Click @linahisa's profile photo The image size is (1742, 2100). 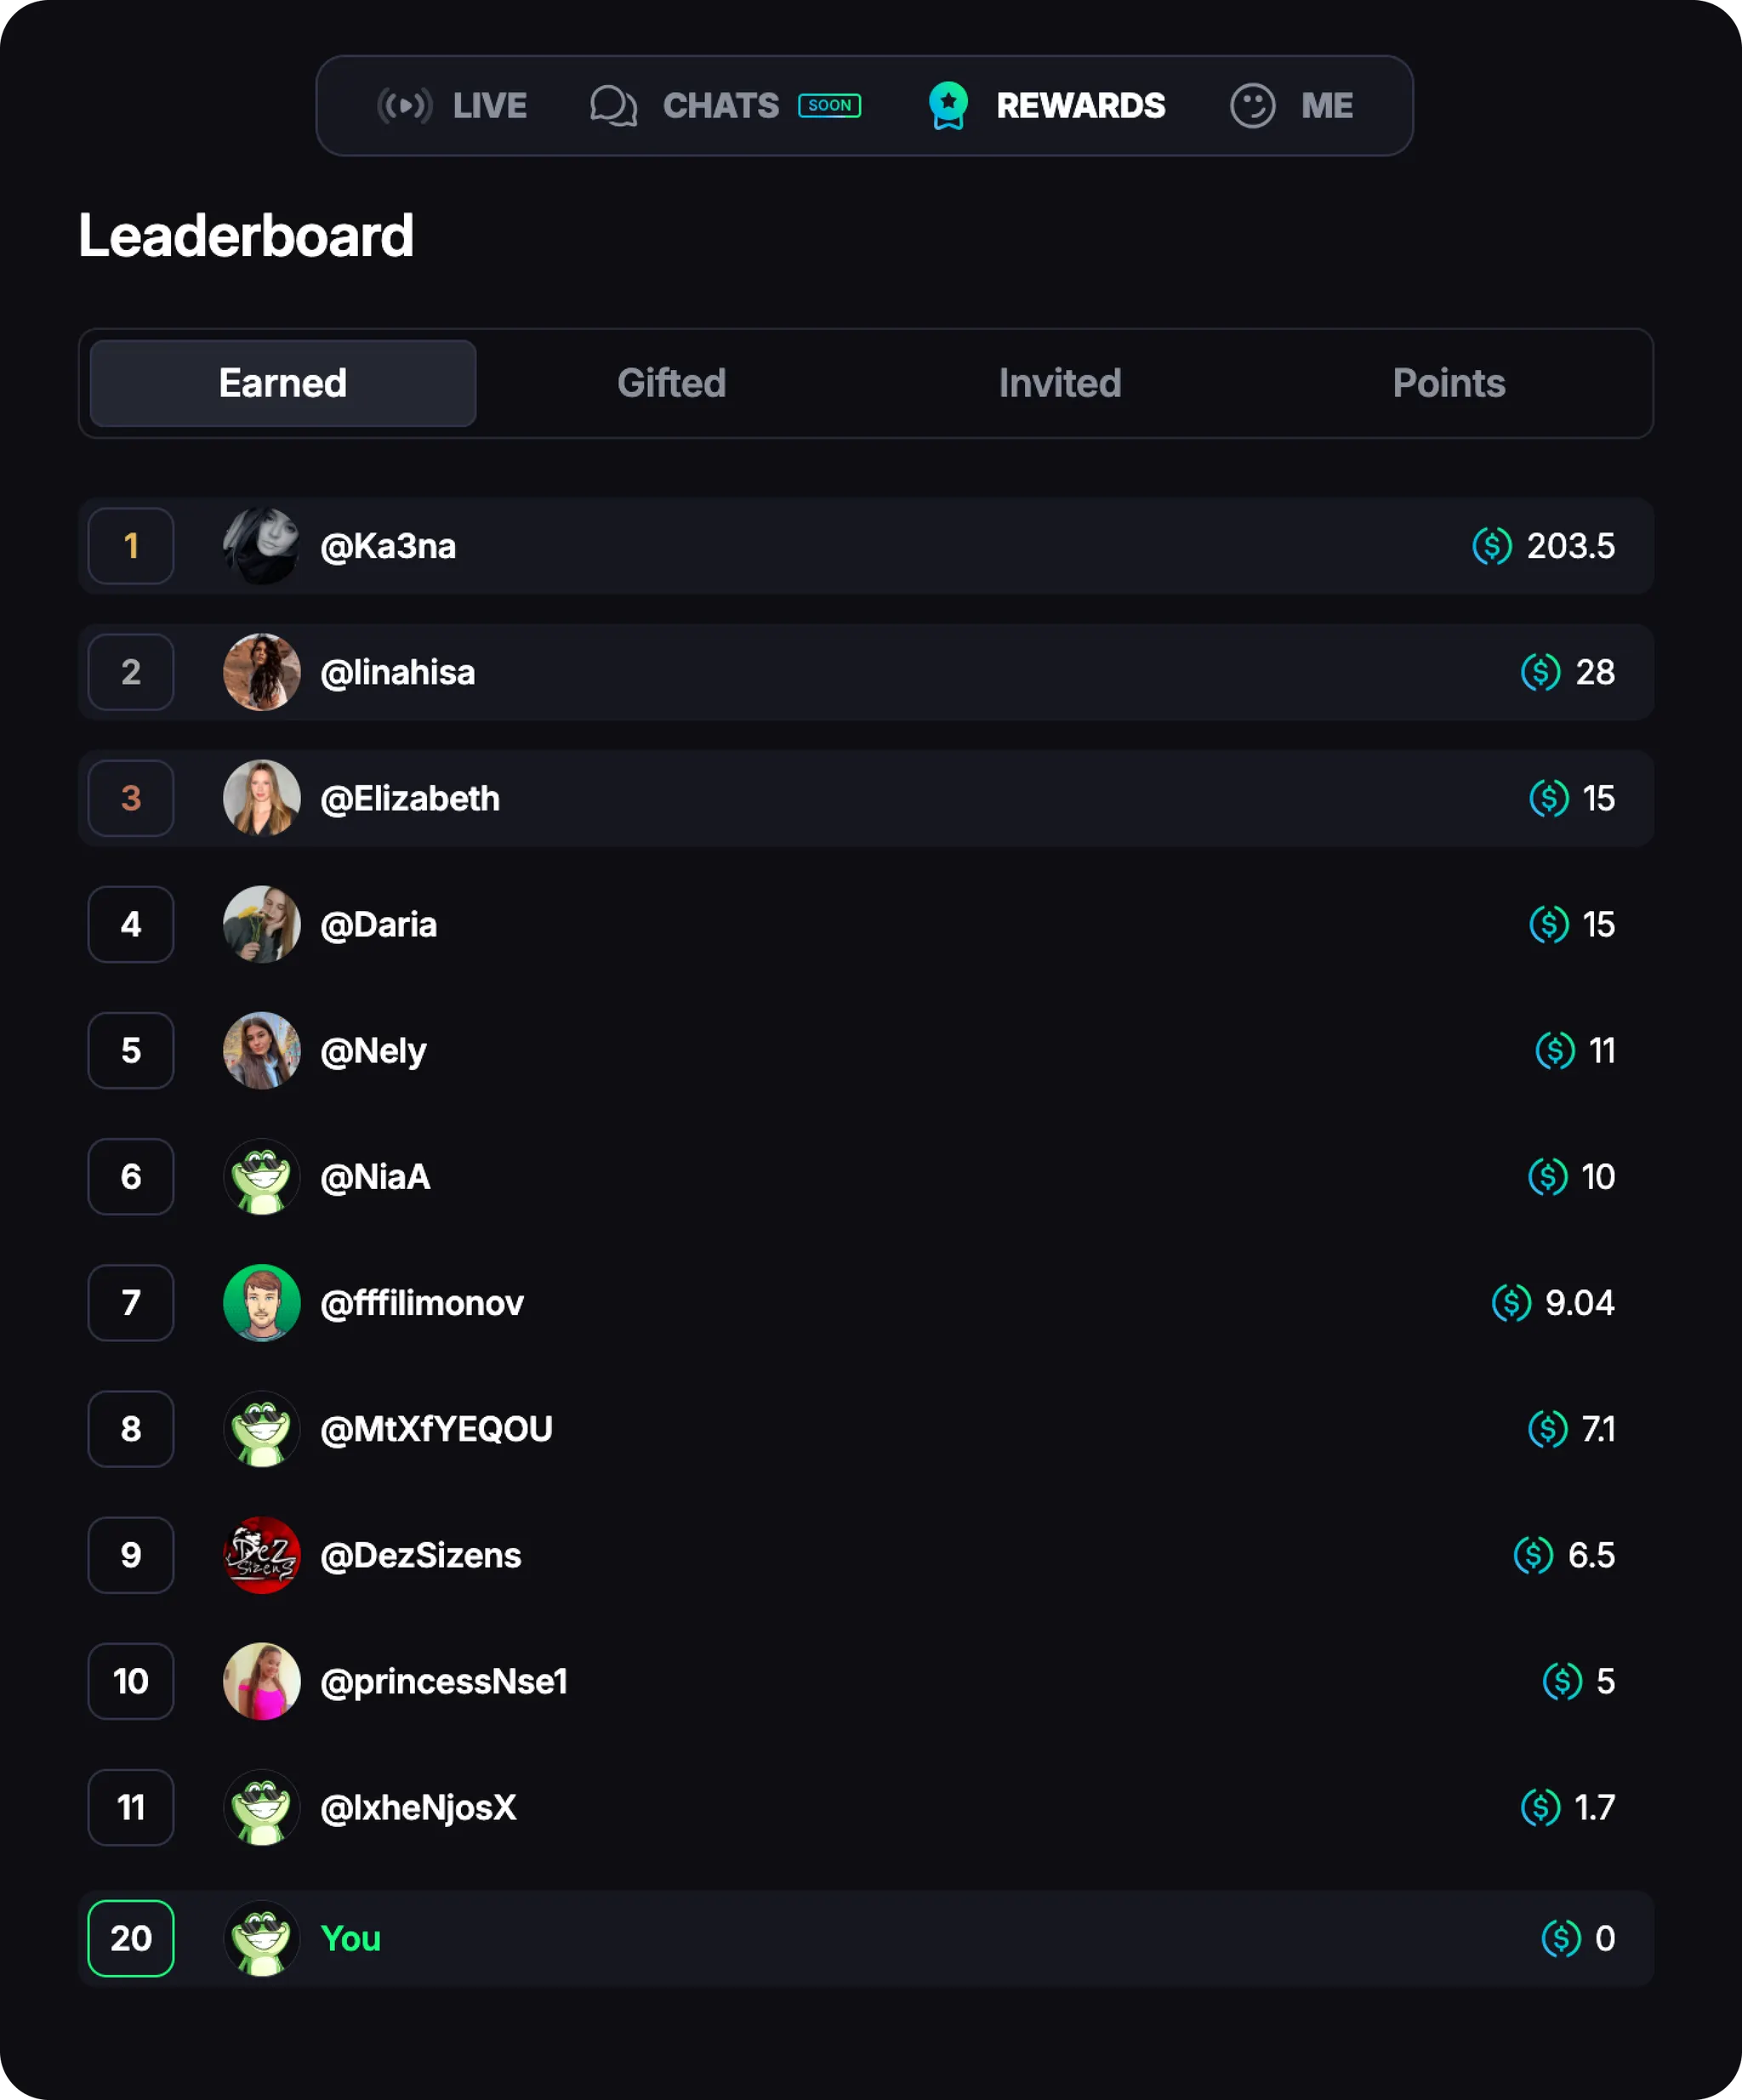(261, 672)
